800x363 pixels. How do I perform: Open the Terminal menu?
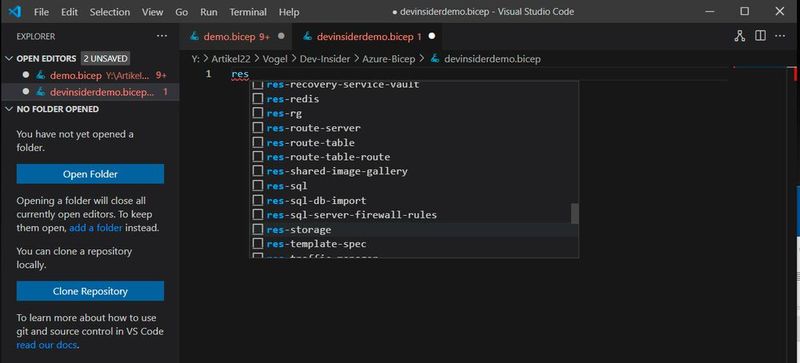[x=248, y=12]
